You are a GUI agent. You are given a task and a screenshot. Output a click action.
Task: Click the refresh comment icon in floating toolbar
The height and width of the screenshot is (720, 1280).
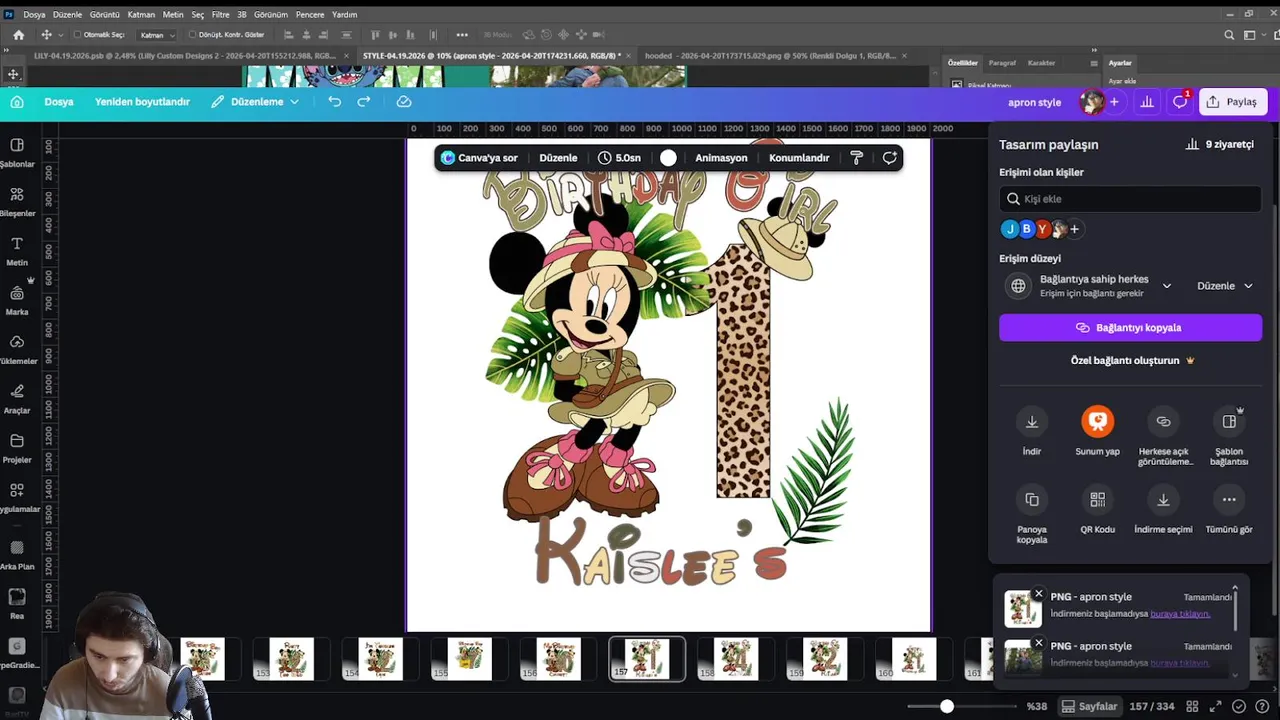(x=889, y=158)
